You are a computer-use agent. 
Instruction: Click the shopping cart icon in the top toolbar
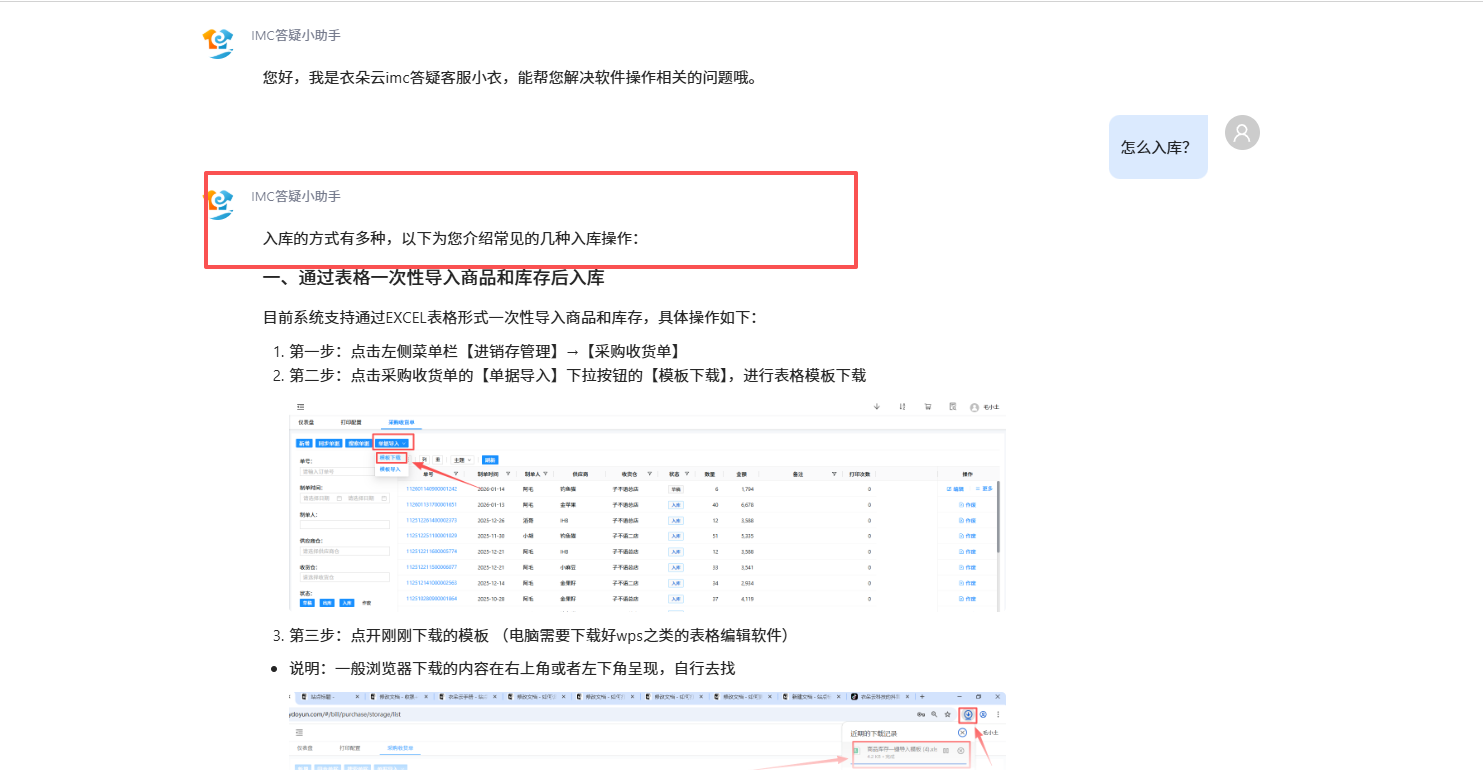click(x=926, y=406)
